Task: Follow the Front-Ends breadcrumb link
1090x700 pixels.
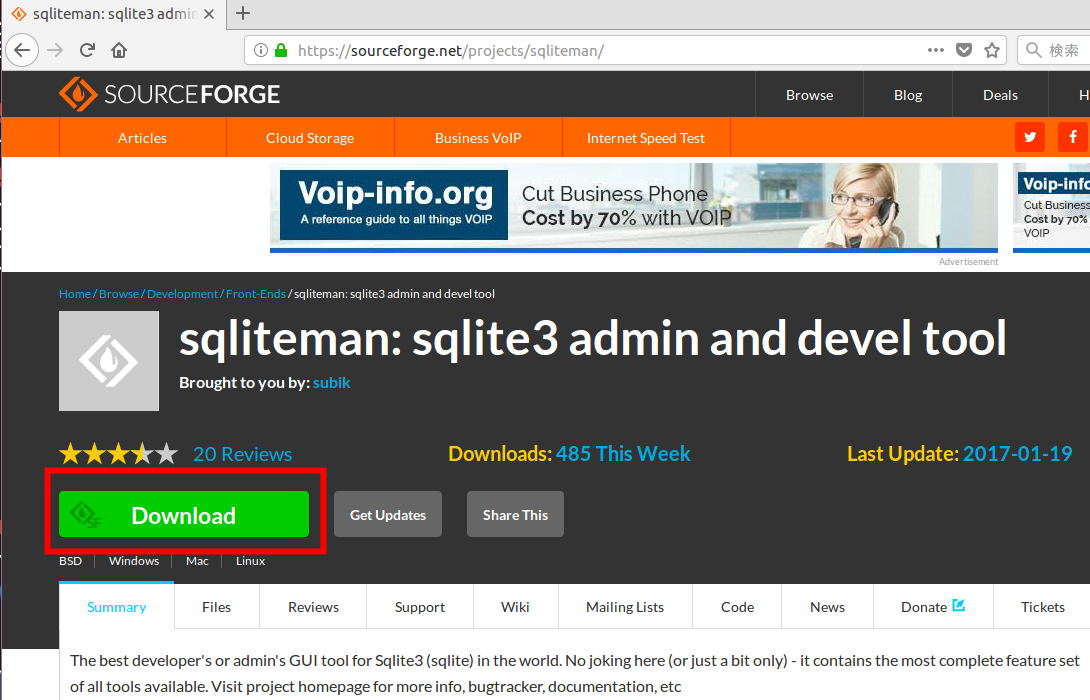Action: (x=256, y=294)
